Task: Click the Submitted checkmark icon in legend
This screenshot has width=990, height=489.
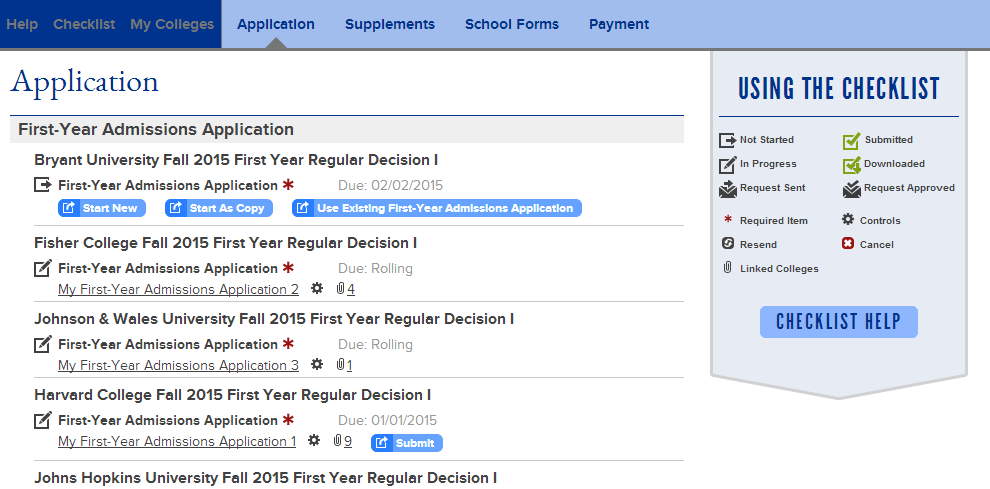Action: coord(851,141)
